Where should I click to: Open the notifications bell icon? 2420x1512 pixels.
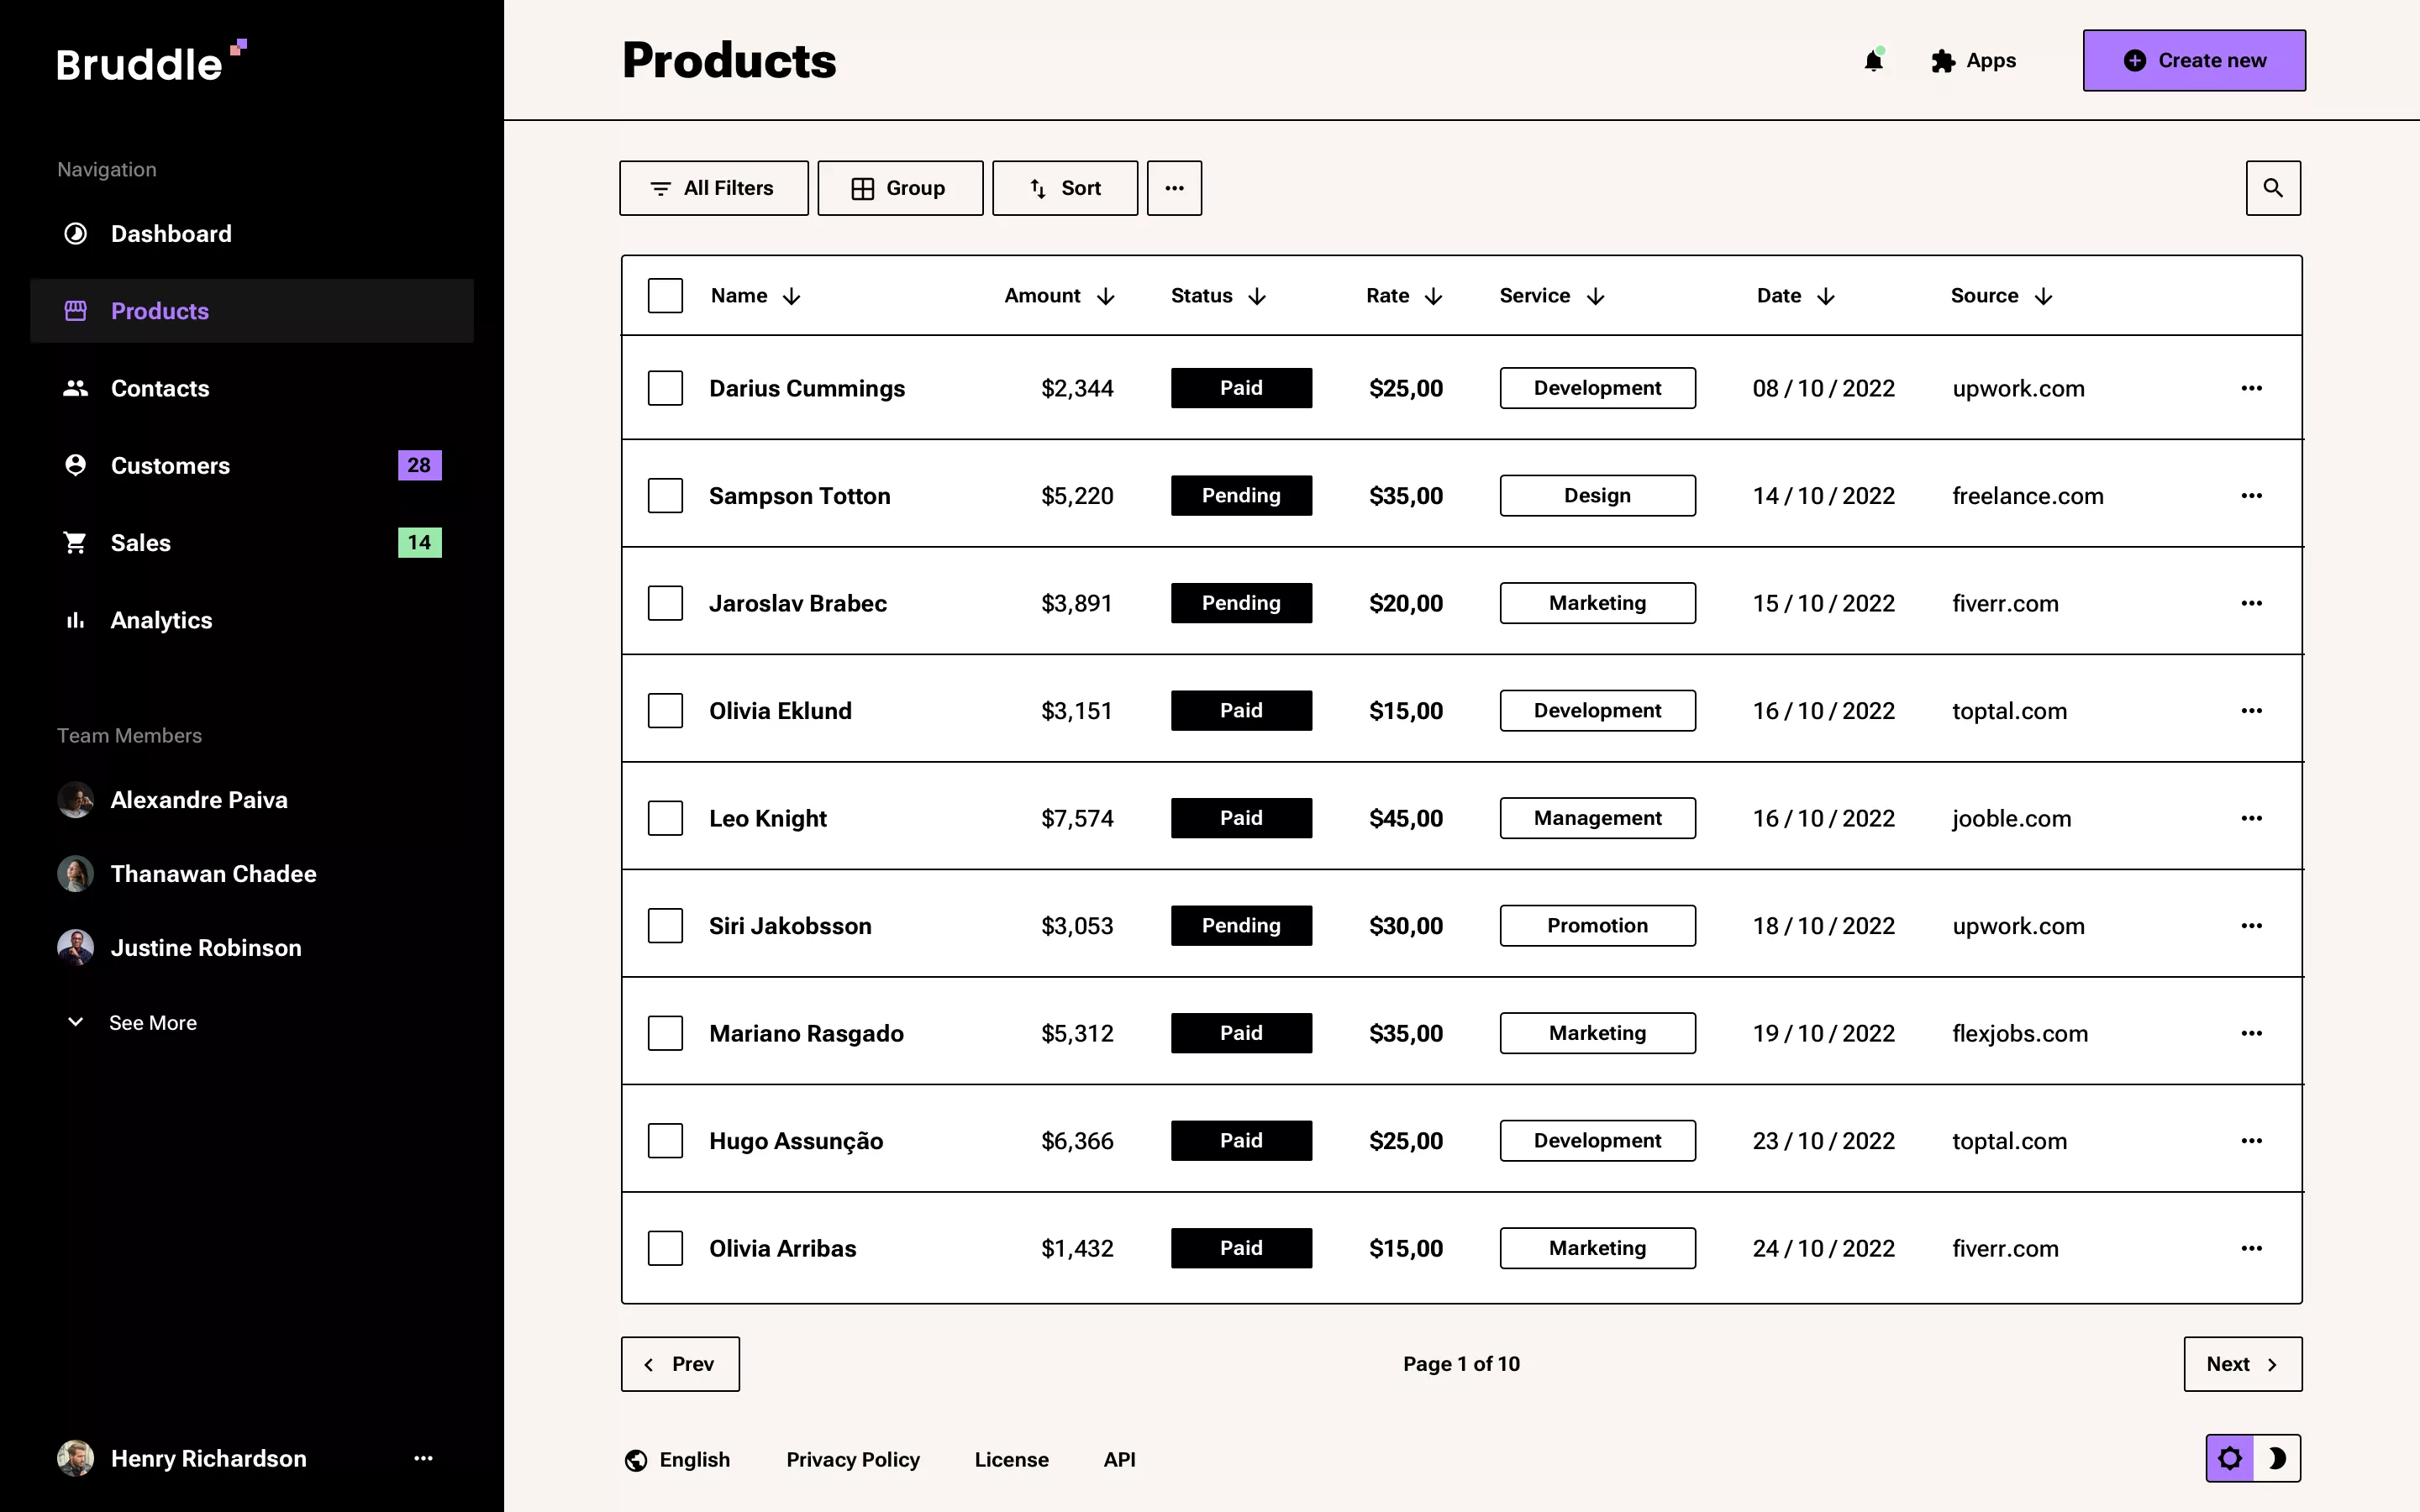(x=1874, y=60)
